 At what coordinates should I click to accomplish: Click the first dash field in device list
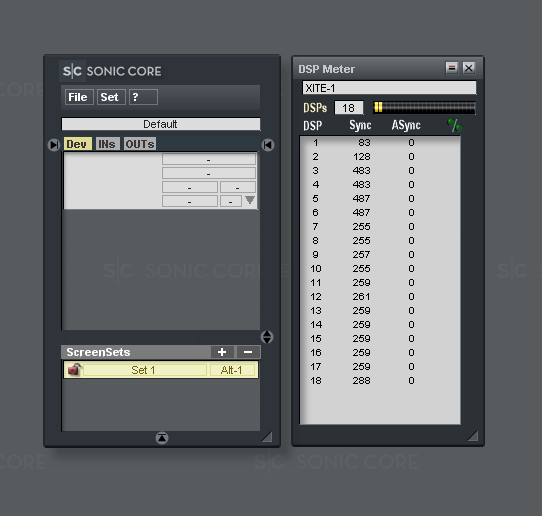tap(209, 159)
